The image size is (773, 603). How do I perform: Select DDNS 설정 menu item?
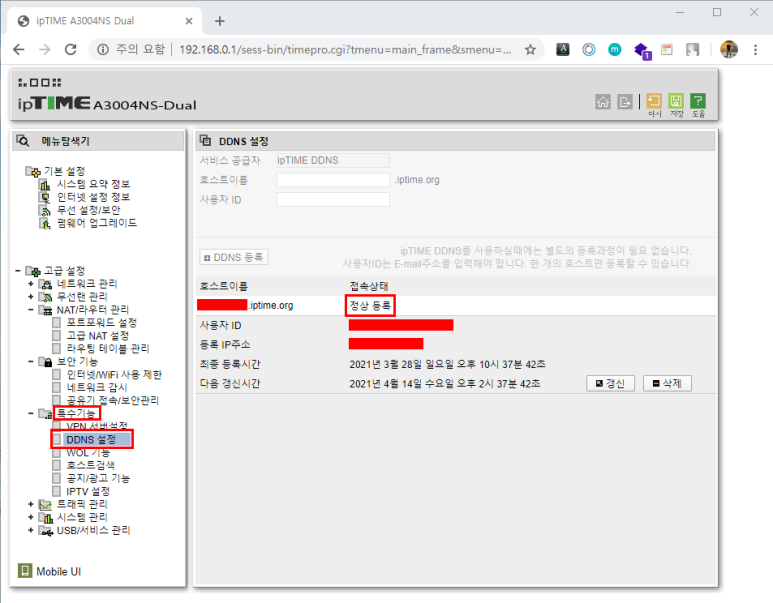[91, 439]
